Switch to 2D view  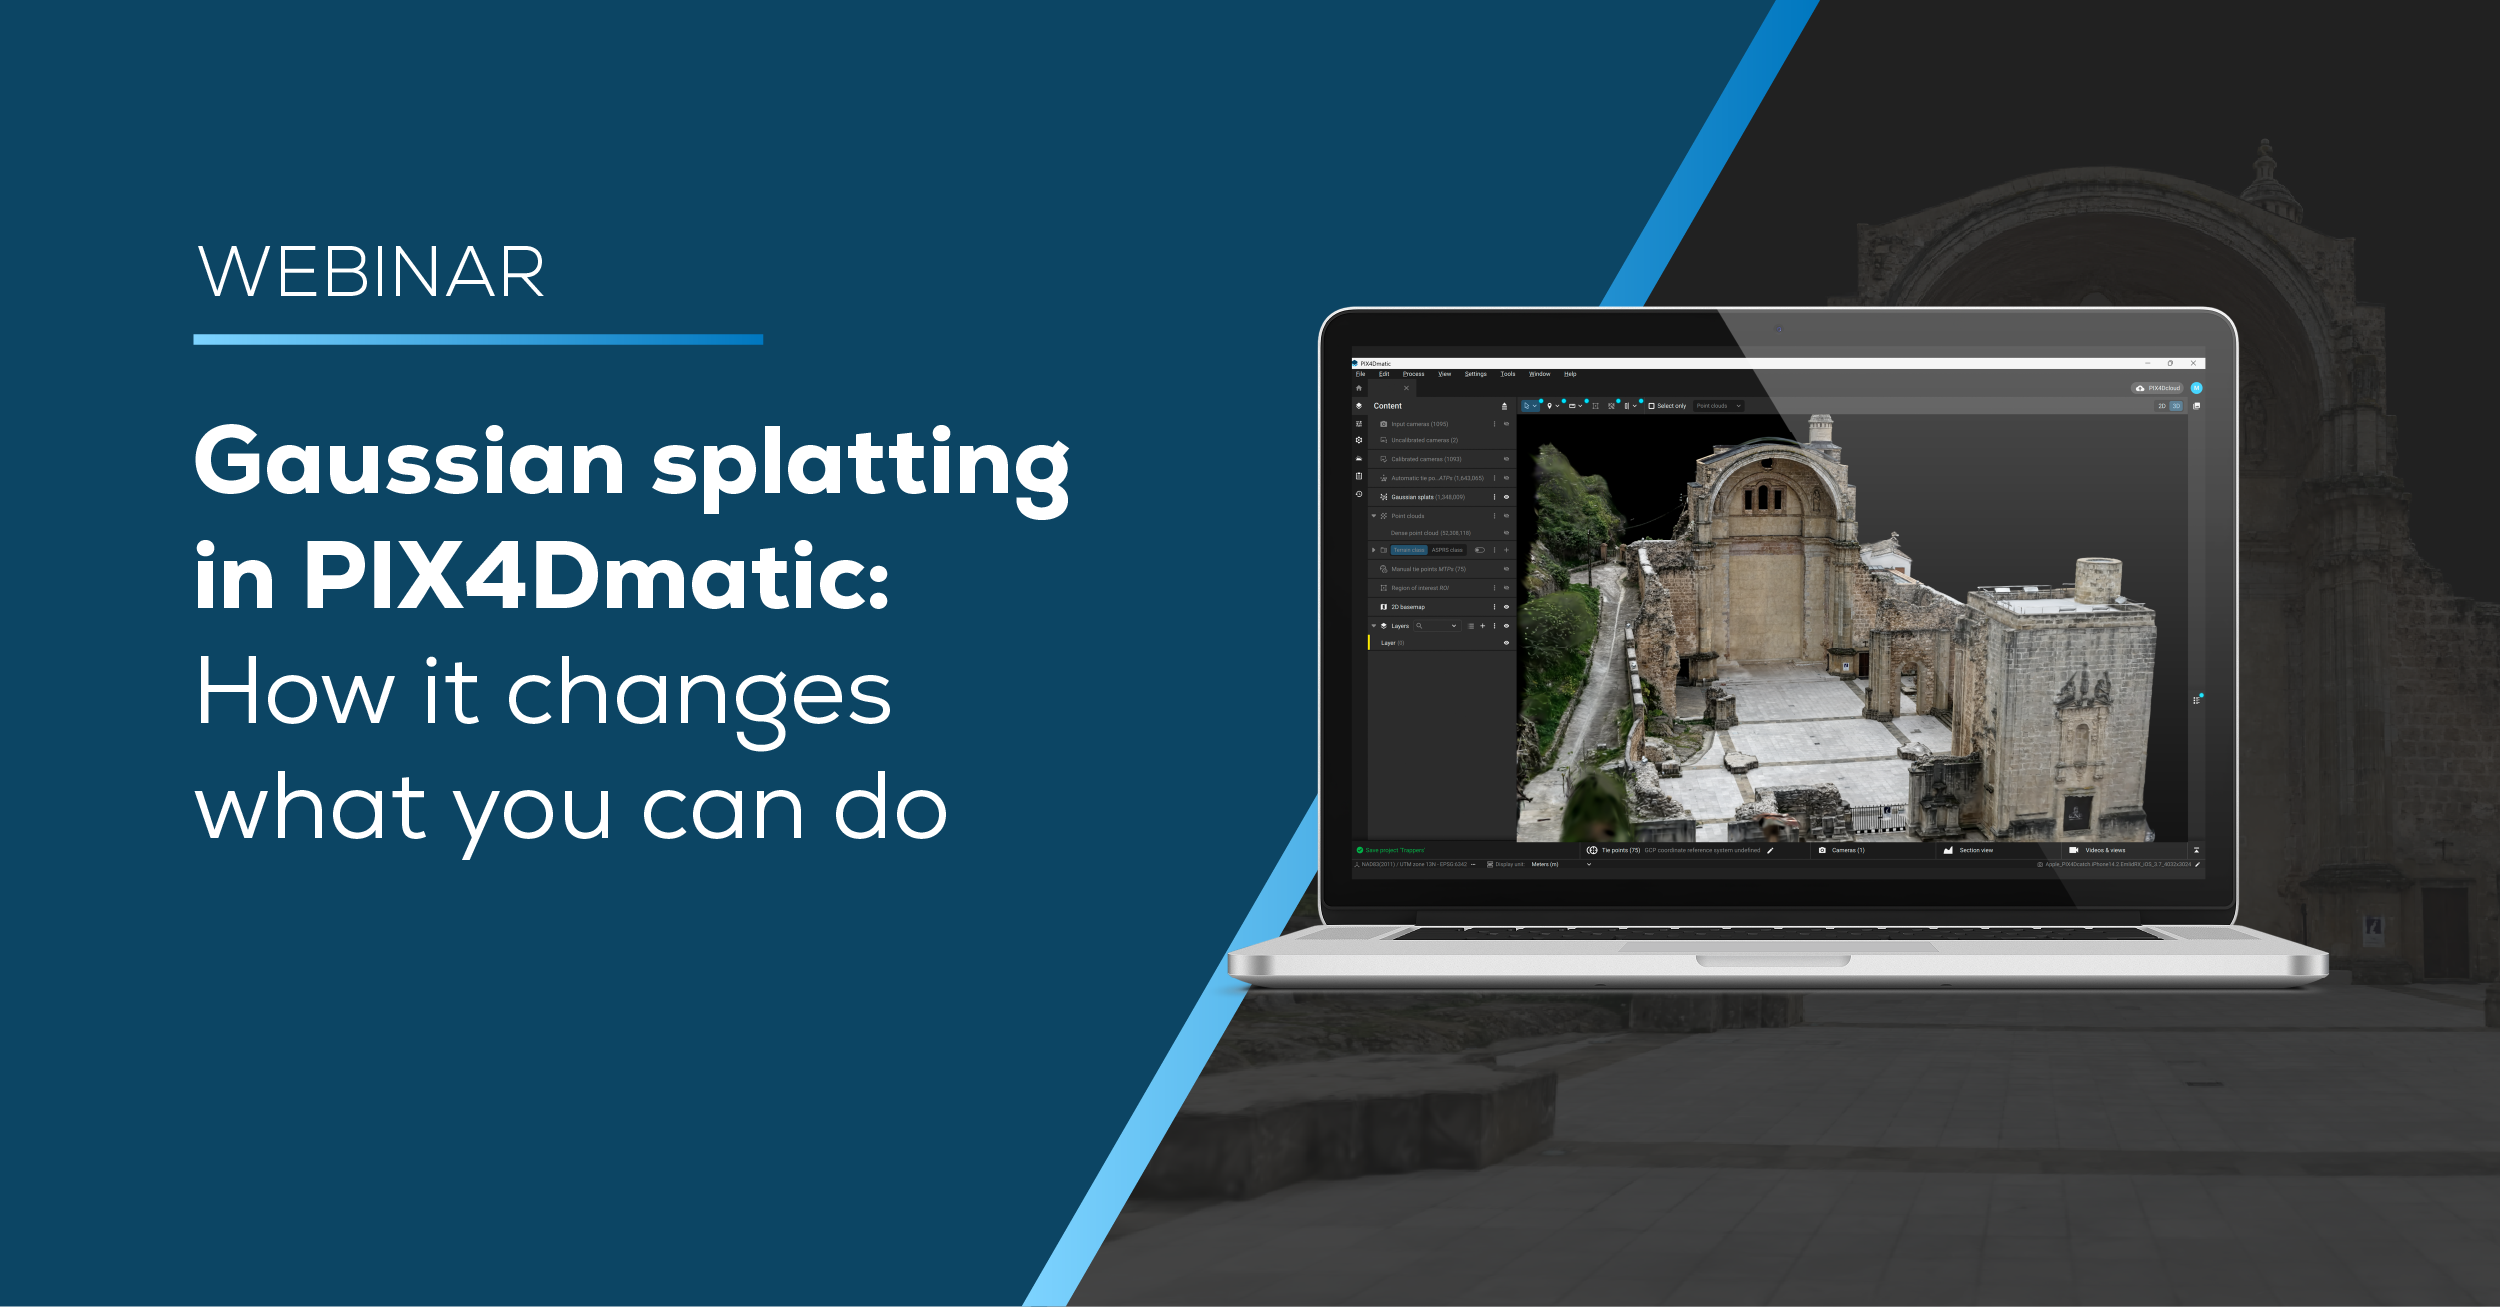pyautogui.click(x=2162, y=406)
